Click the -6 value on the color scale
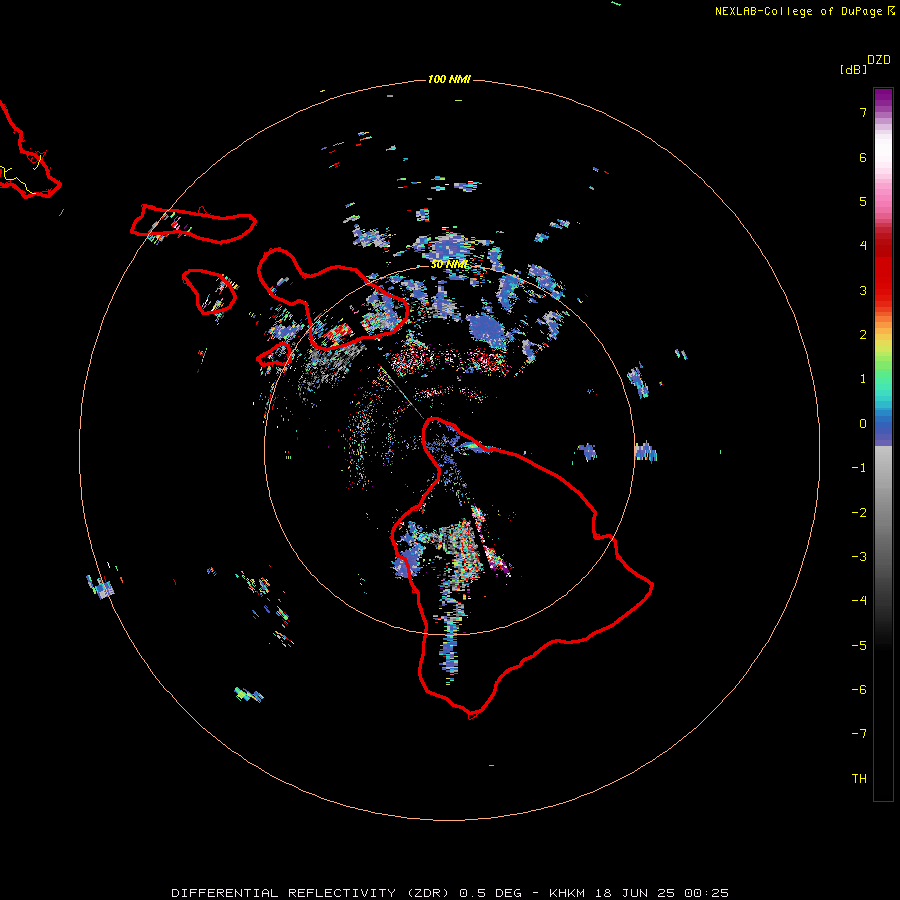The width and height of the screenshot is (900, 900). click(x=859, y=690)
